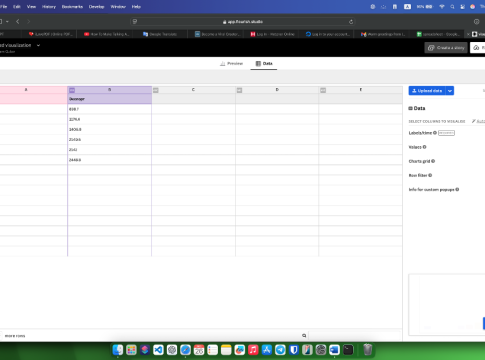Open the View menu
Viewport: 485px width, 360px height.
[31, 7]
